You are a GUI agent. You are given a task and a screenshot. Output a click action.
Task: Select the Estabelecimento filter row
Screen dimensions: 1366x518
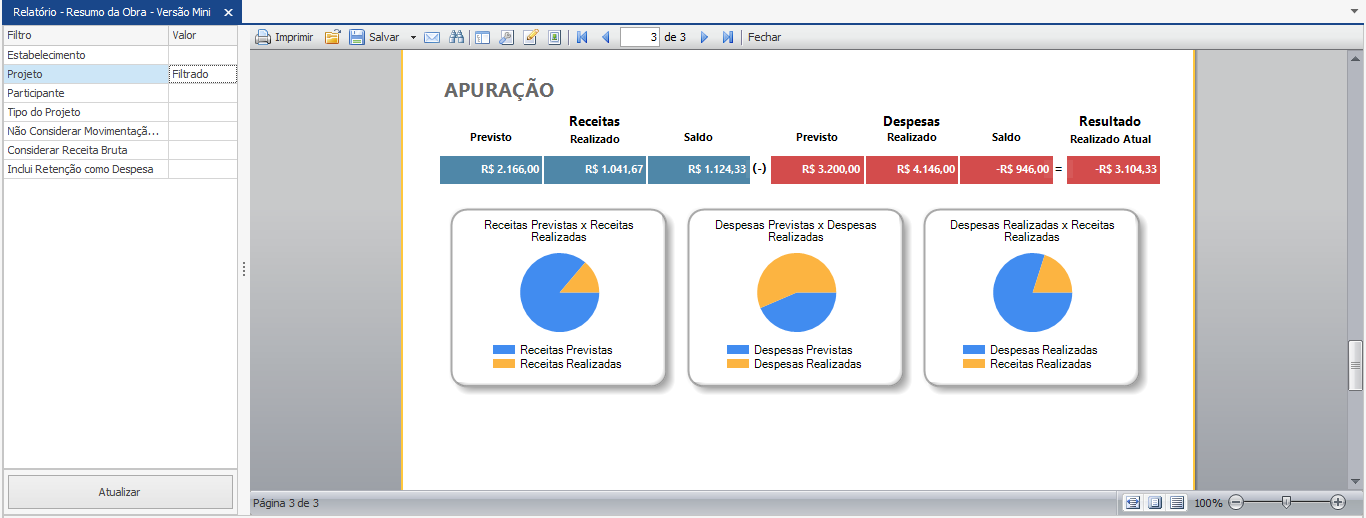[x=85, y=55]
